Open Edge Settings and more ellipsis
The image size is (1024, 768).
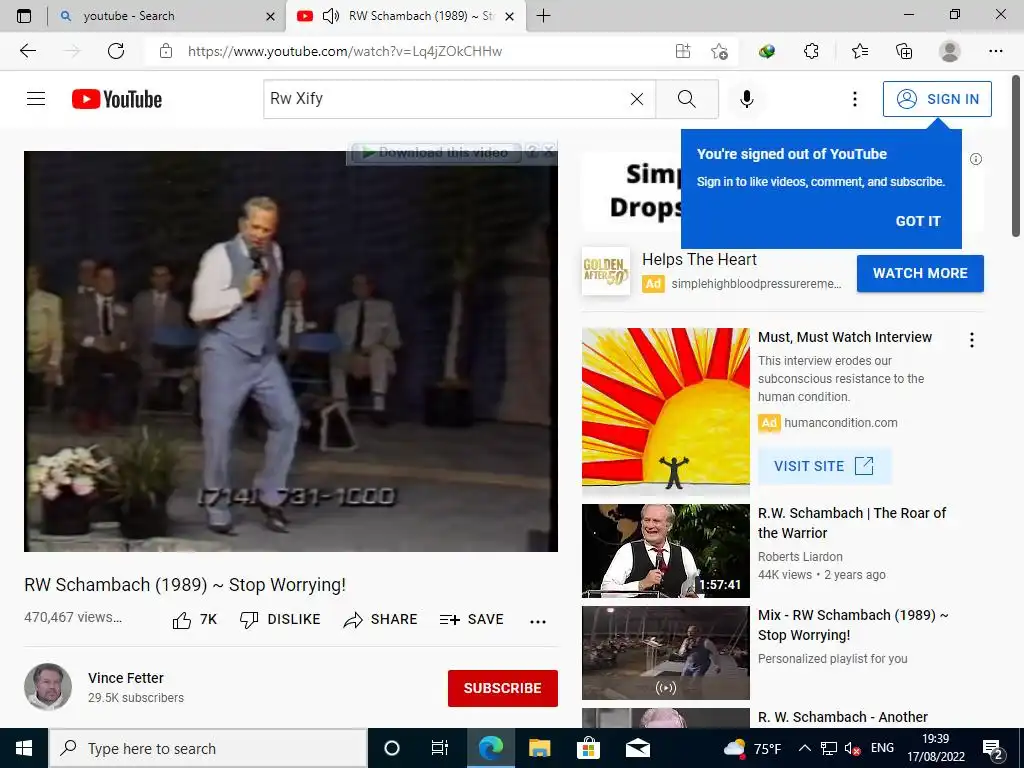(995, 51)
